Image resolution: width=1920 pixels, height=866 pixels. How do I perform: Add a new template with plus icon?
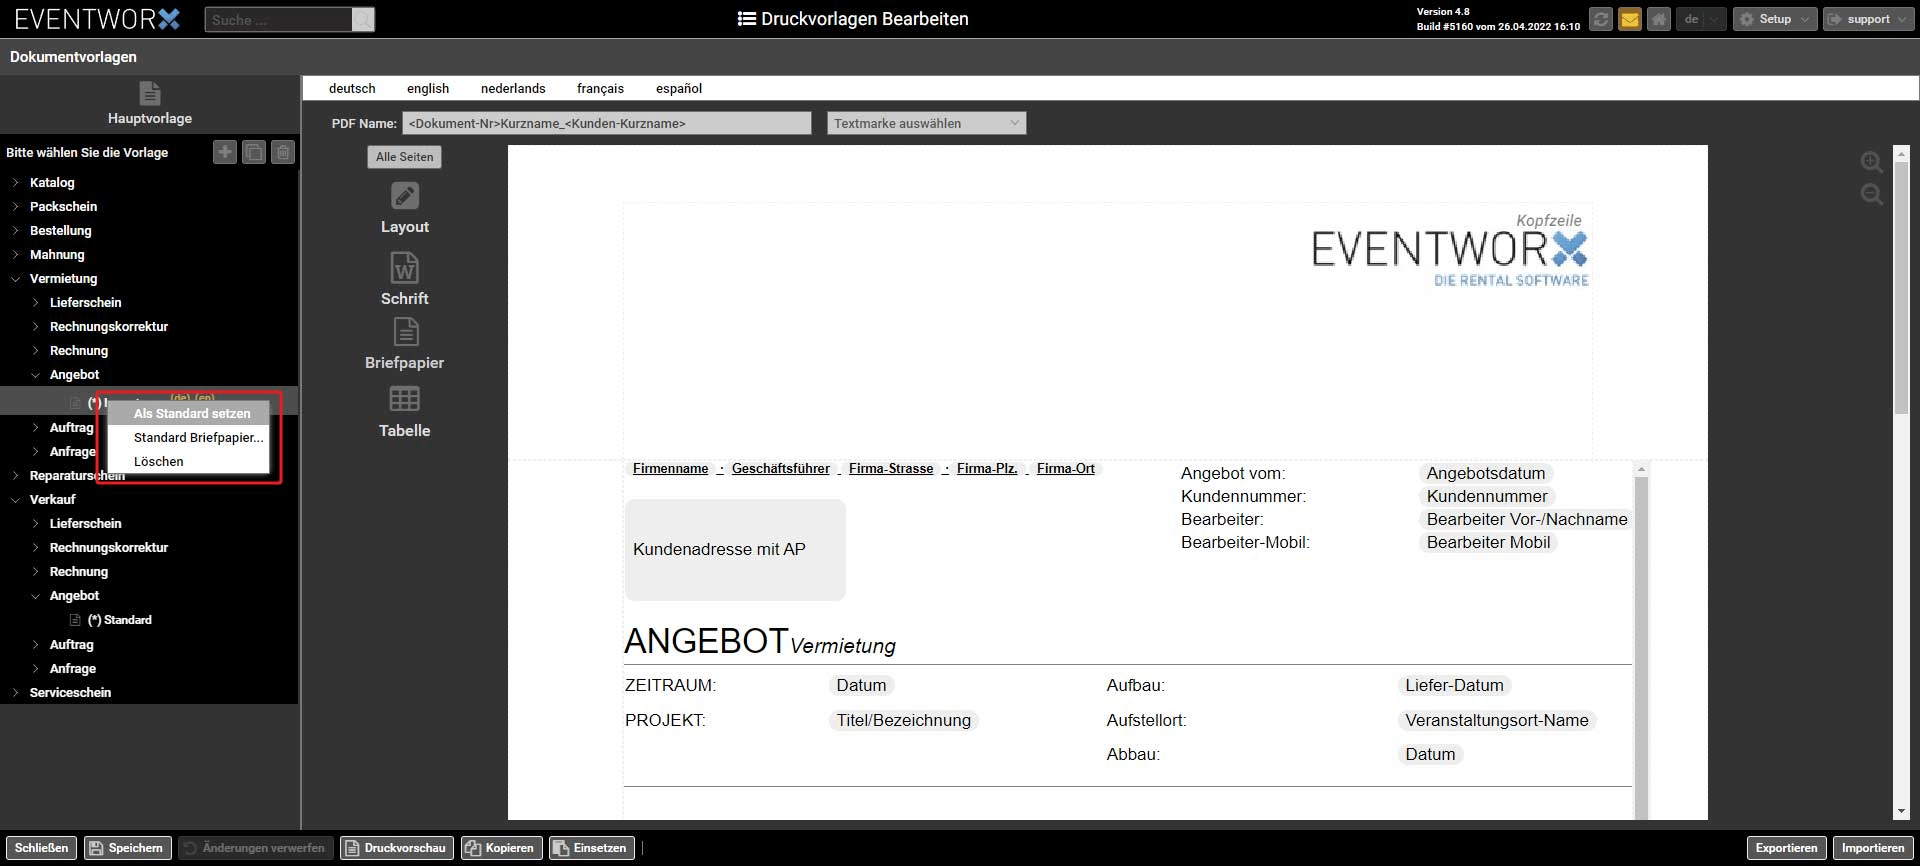(x=225, y=152)
